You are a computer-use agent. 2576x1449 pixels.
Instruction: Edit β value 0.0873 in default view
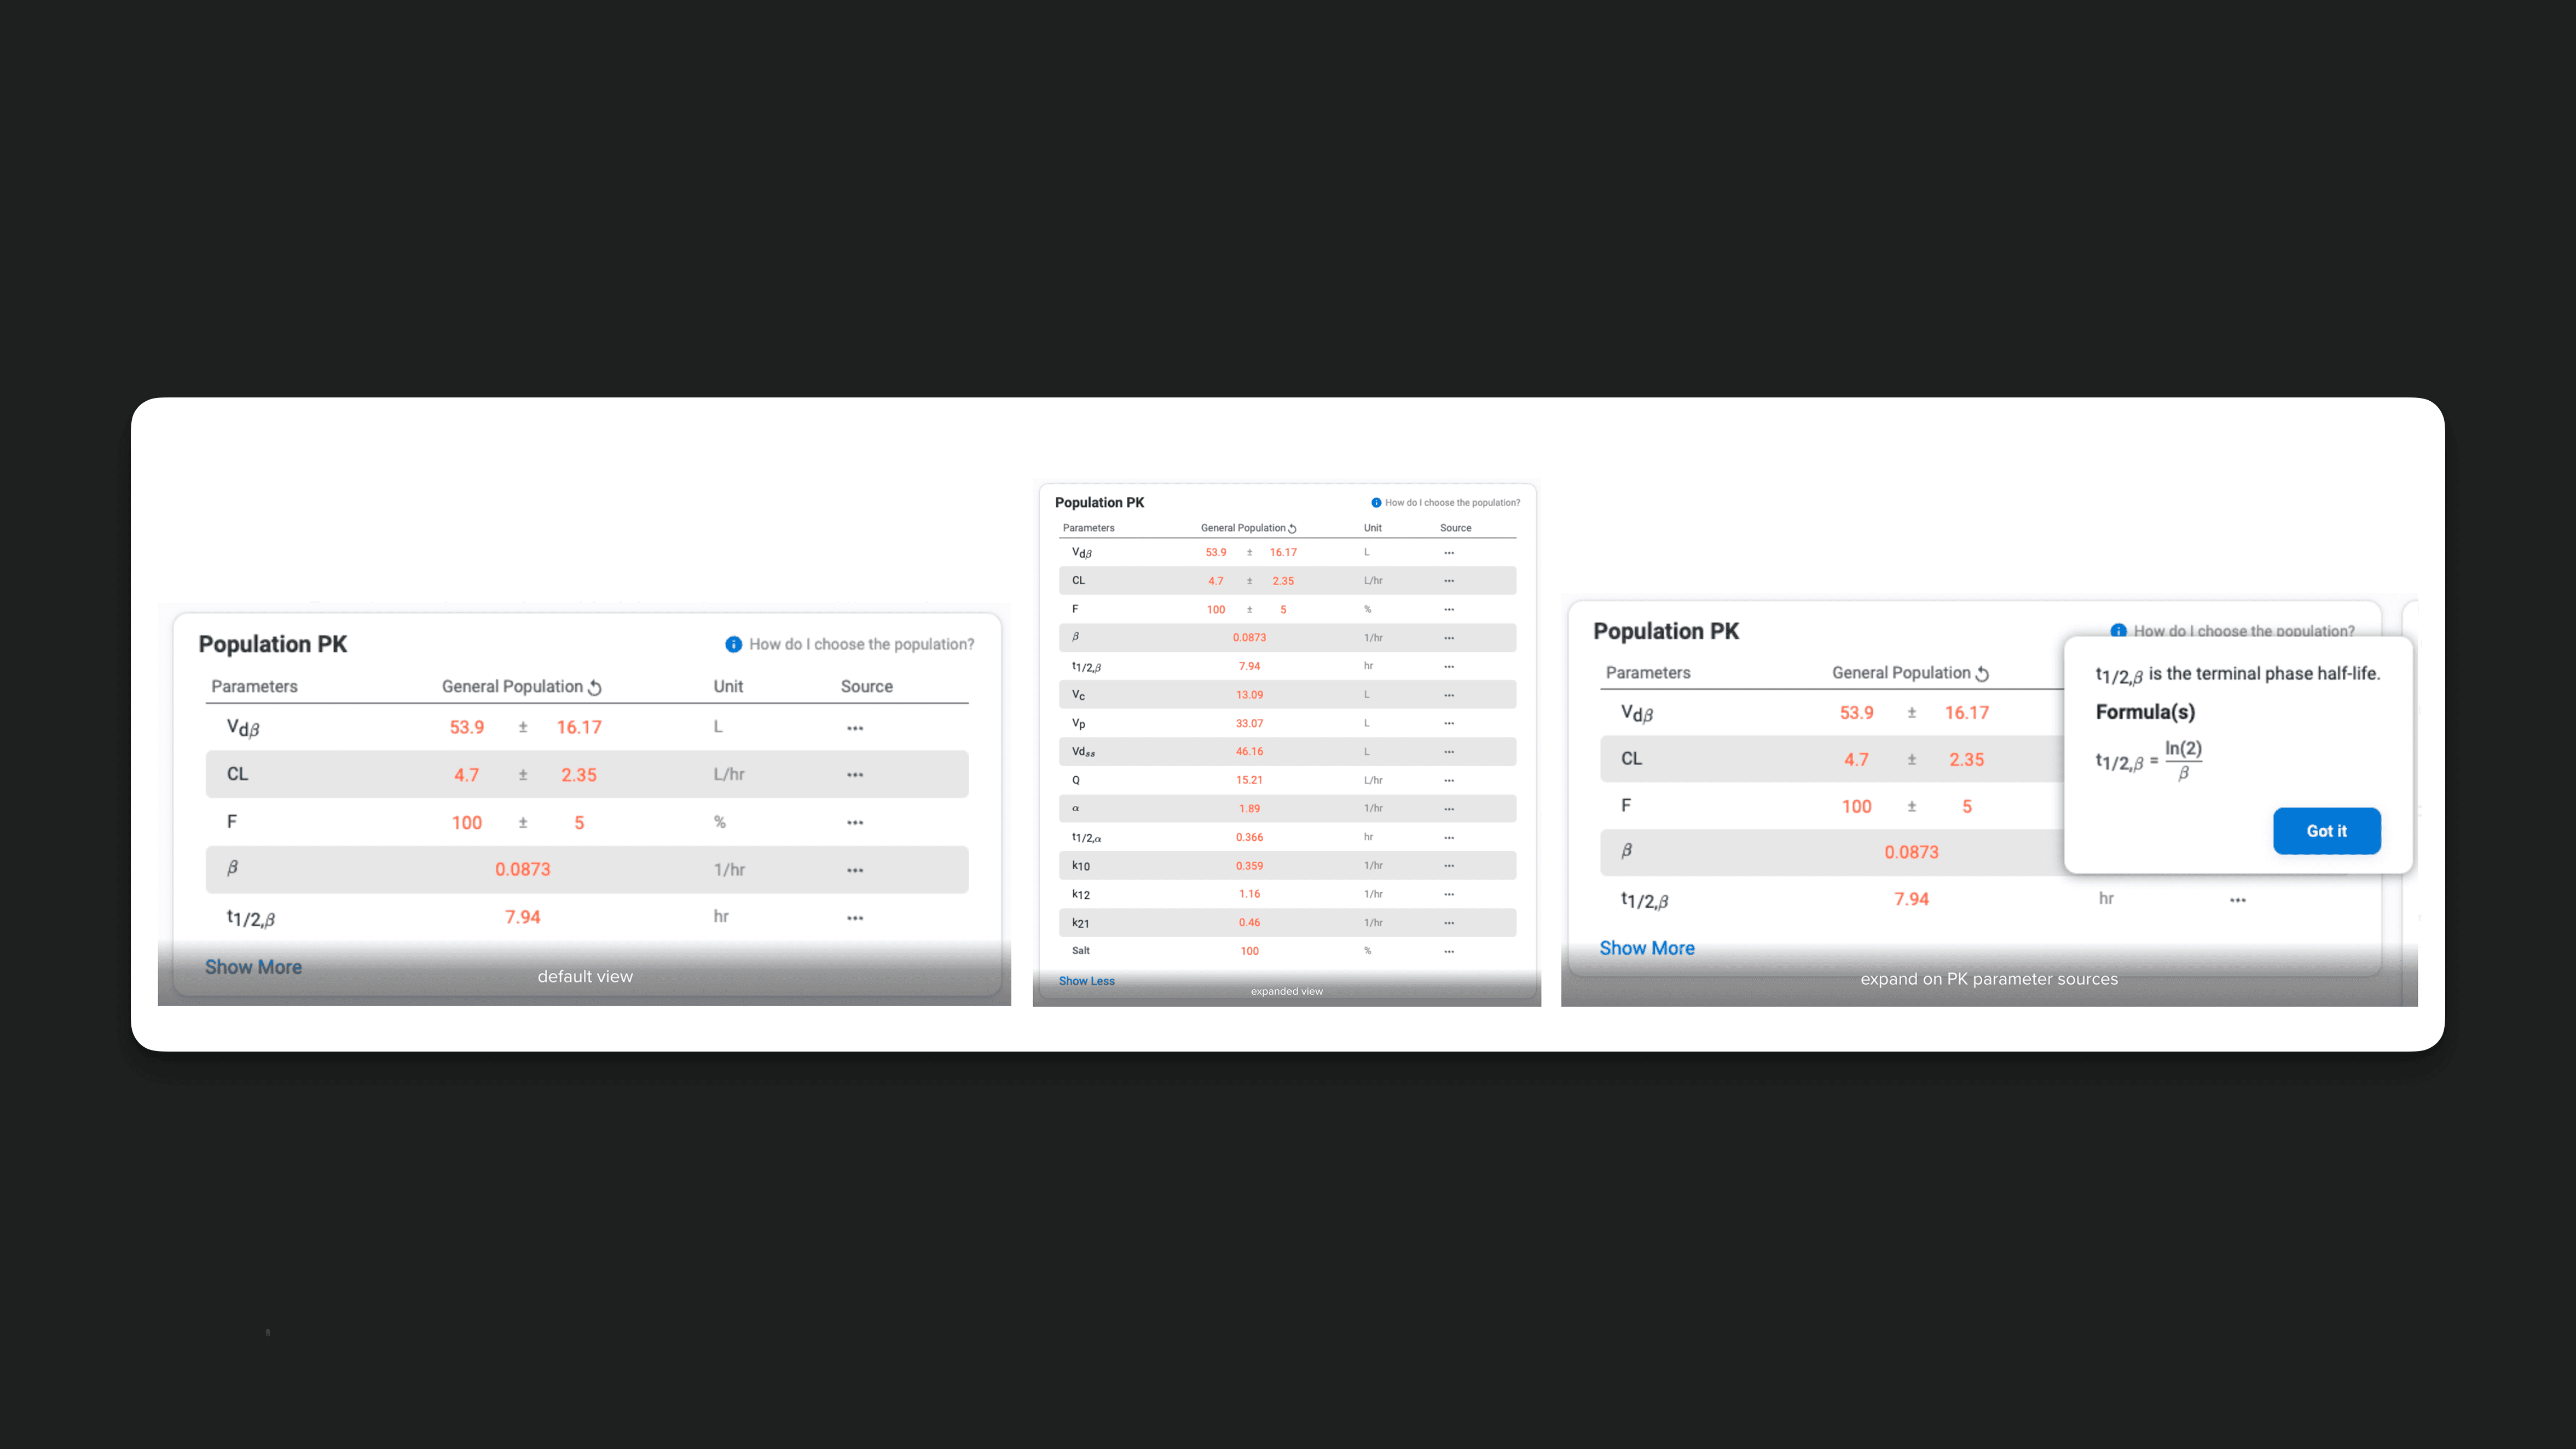coord(522,869)
